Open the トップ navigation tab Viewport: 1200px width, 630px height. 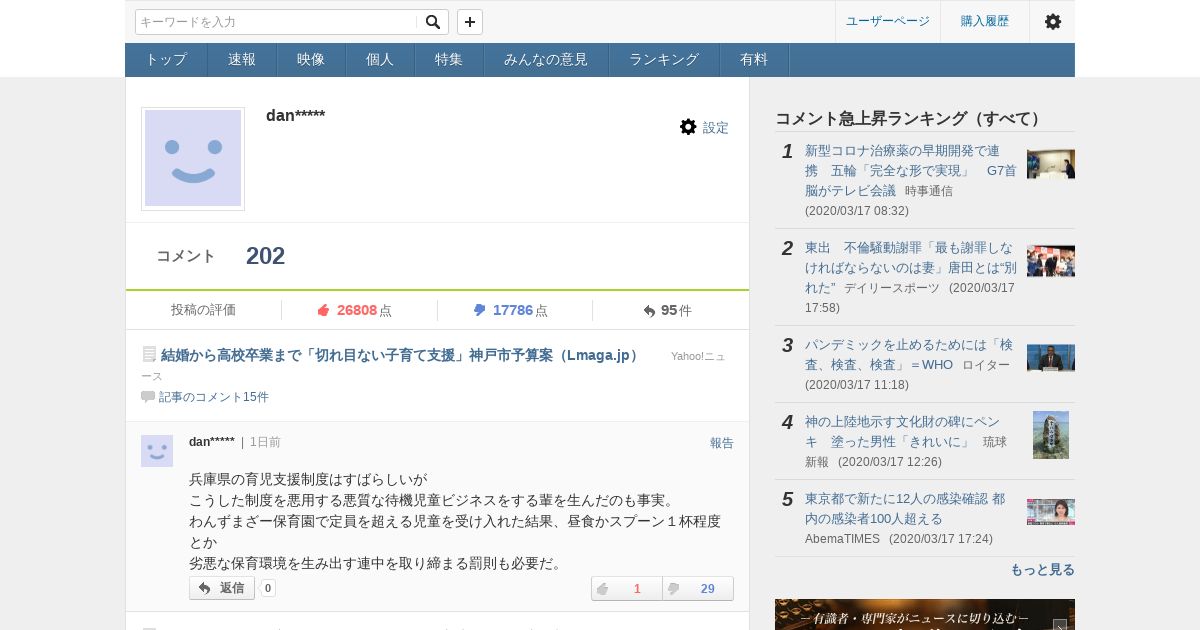166,60
